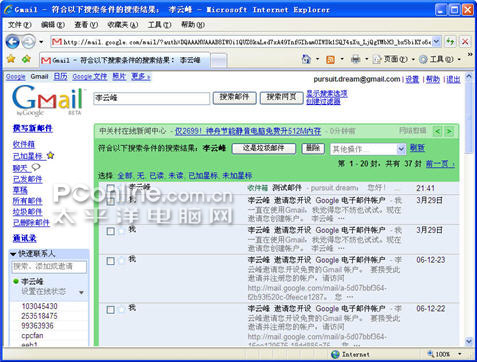Collapse the 快速联系人 panel triangle
Viewport: 477px width, 362px height.
(x=13, y=254)
